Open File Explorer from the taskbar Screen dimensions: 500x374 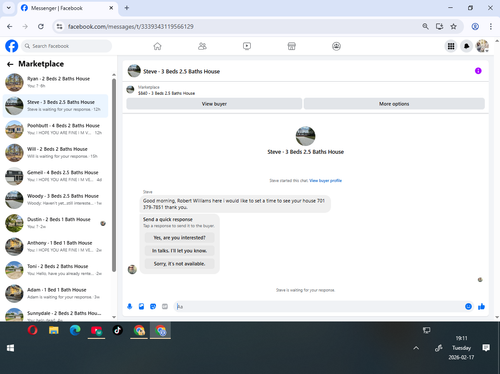pyautogui.click(x=54, y=330)
